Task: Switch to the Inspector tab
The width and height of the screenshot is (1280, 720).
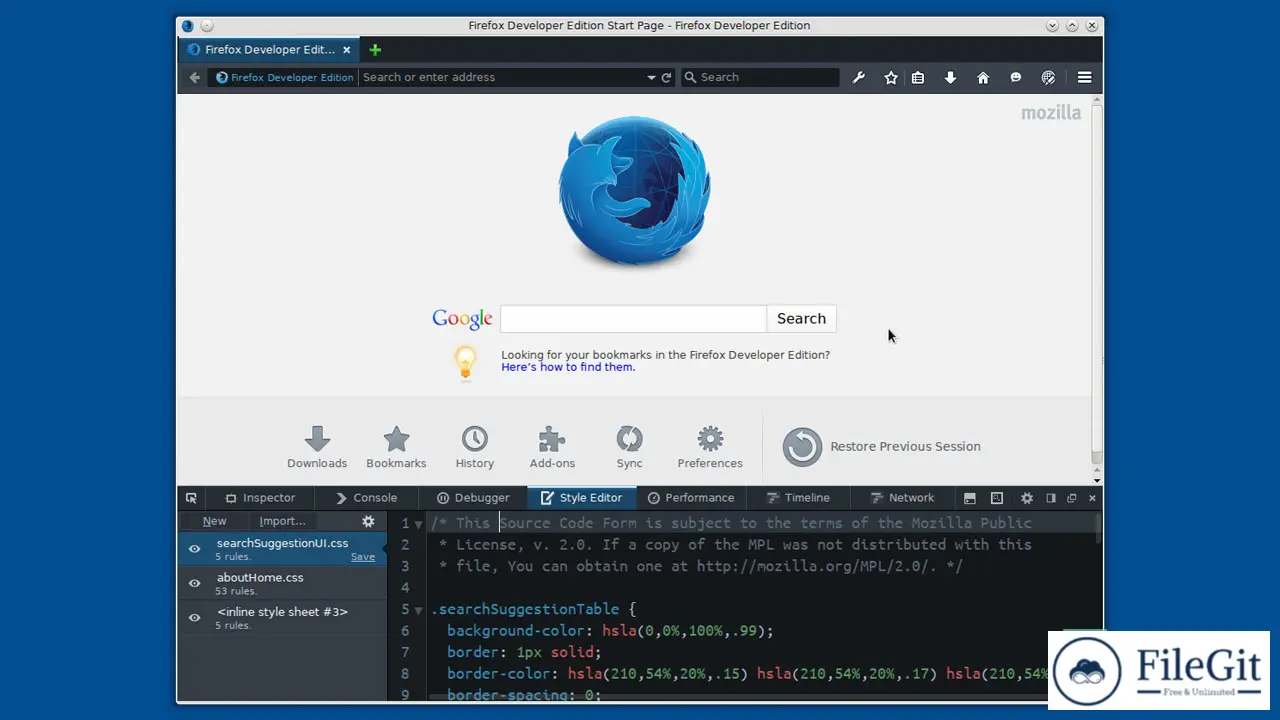Action: (259, 497)
